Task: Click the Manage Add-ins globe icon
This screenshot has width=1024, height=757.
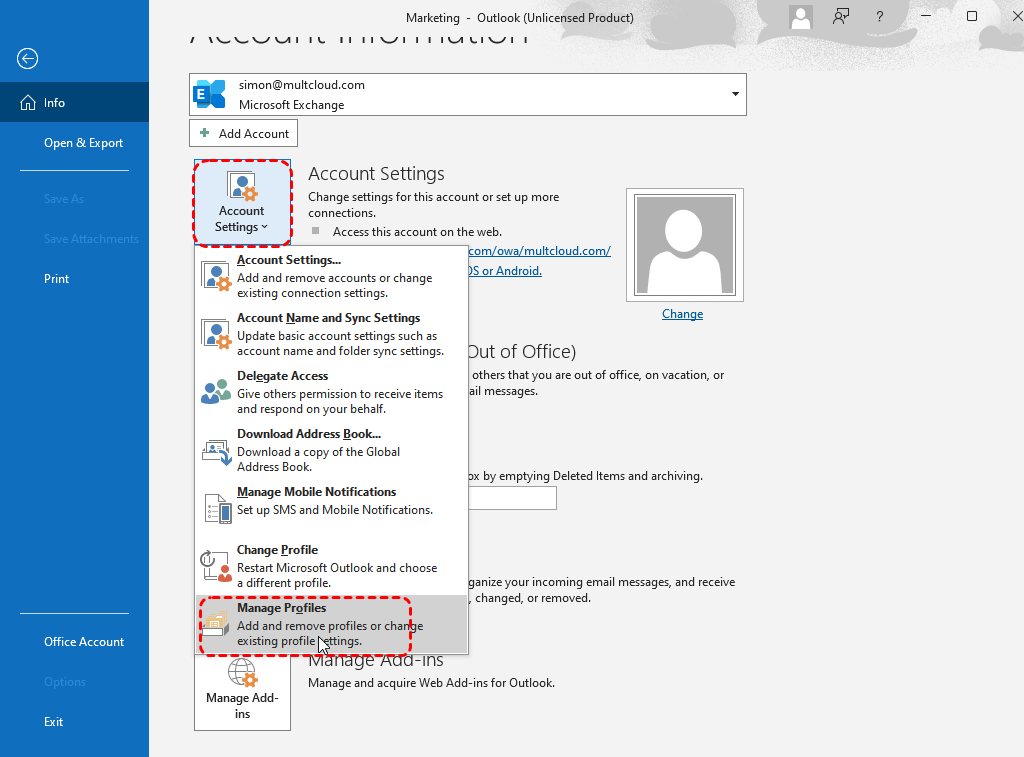Action: pos(242,673)
